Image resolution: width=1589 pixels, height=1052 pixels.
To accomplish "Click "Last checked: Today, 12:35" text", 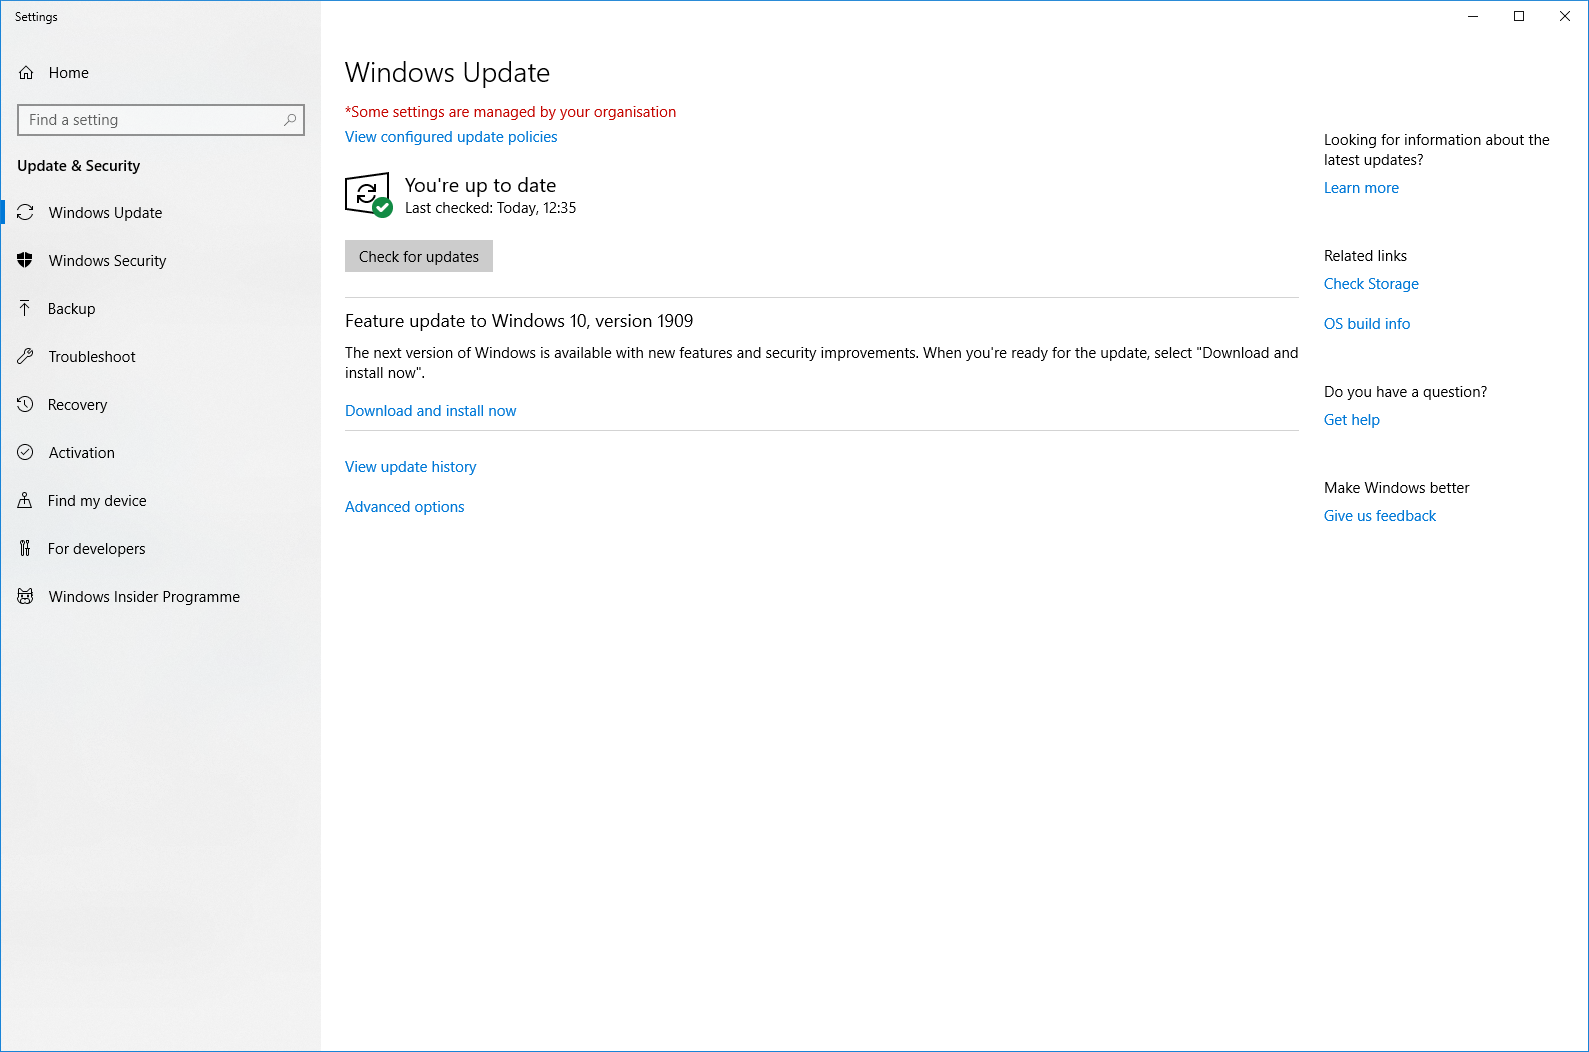I will tap(490, 208).
